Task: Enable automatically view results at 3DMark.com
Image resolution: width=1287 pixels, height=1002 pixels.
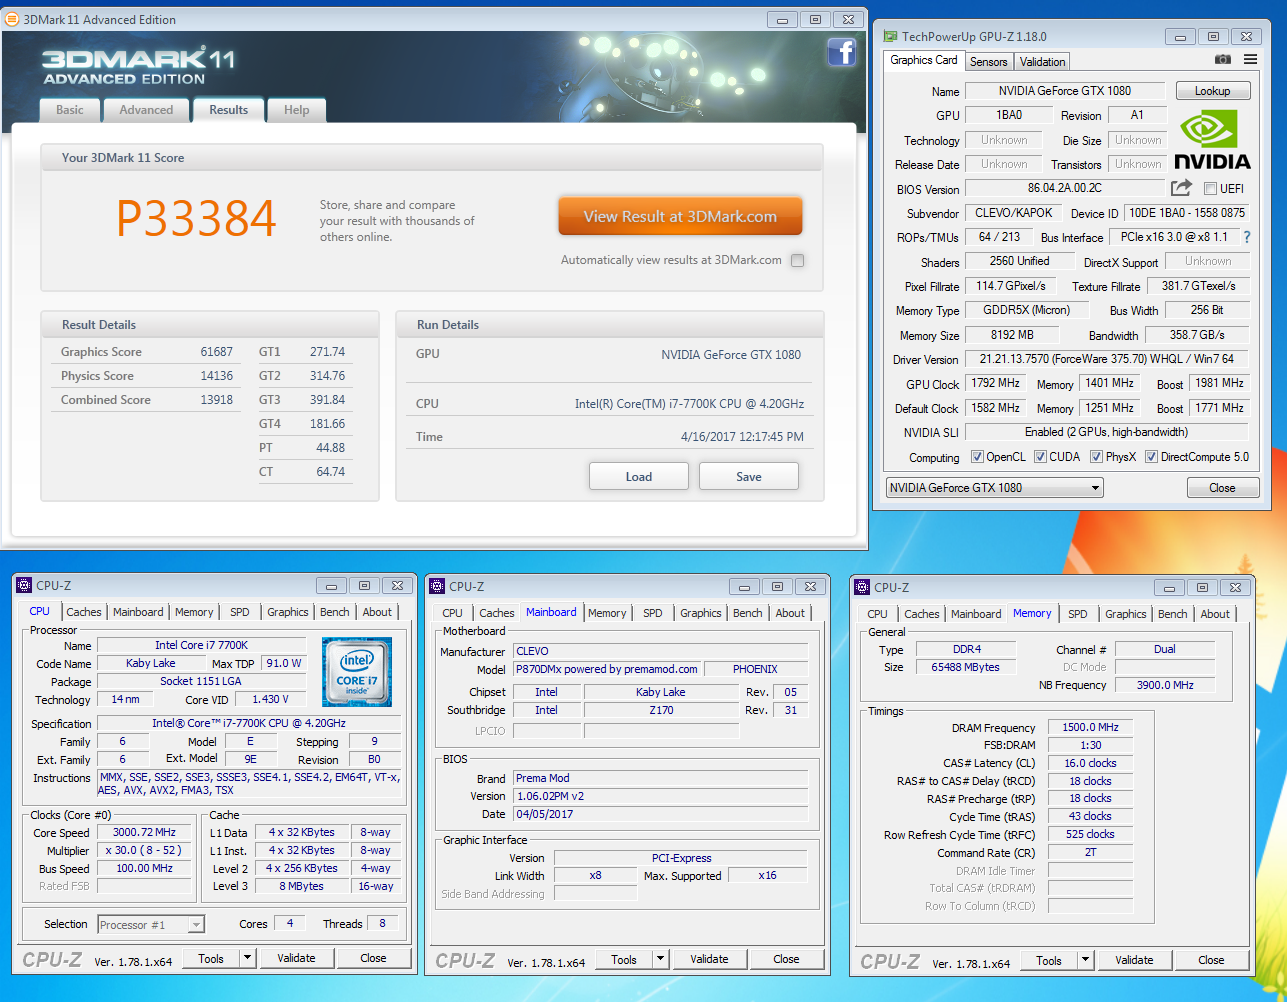Action: 797,261
